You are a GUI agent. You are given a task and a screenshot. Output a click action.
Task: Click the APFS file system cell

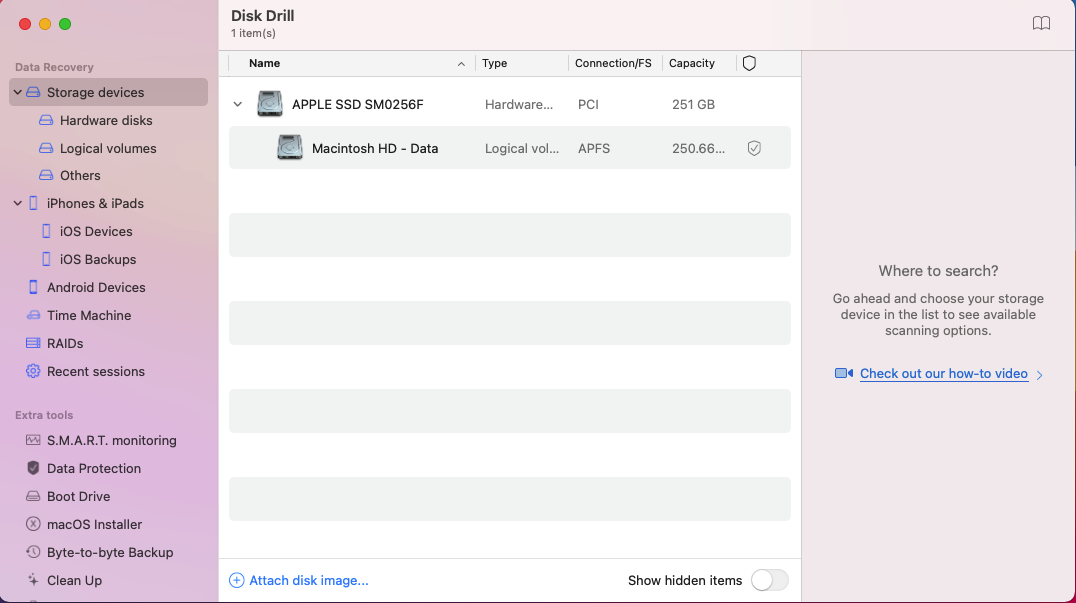coord(594,148)
